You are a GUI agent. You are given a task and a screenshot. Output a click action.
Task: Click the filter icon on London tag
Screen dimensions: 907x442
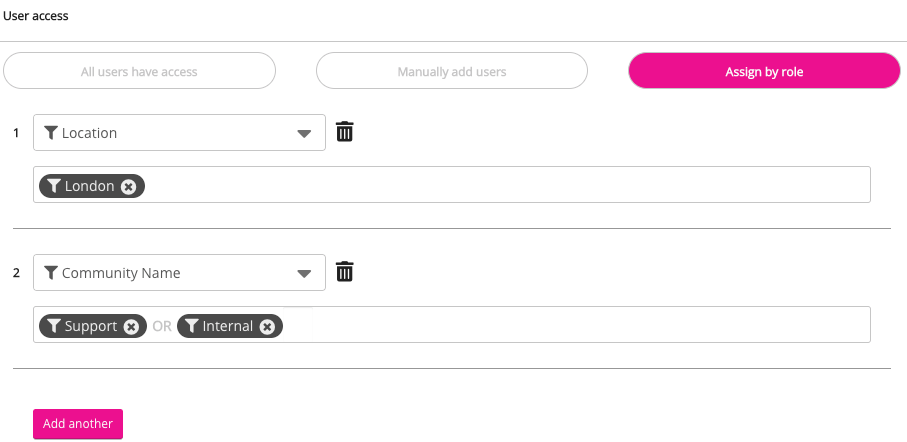[x=54, y=186]
